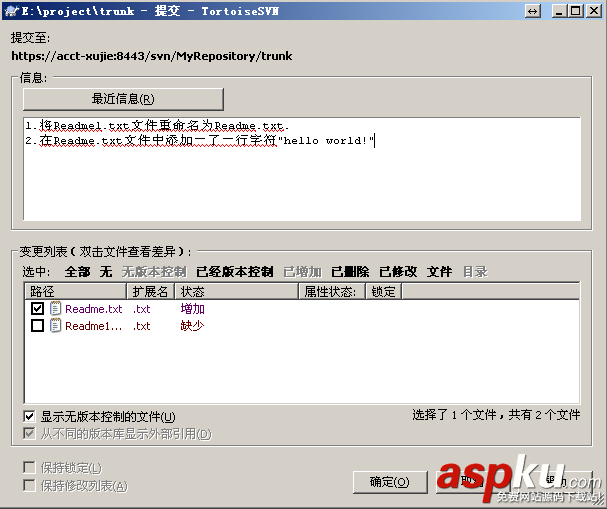
Task: Toggle 保持锁定 checkbox
Action: pyautogui.click(x=29, y=468)
